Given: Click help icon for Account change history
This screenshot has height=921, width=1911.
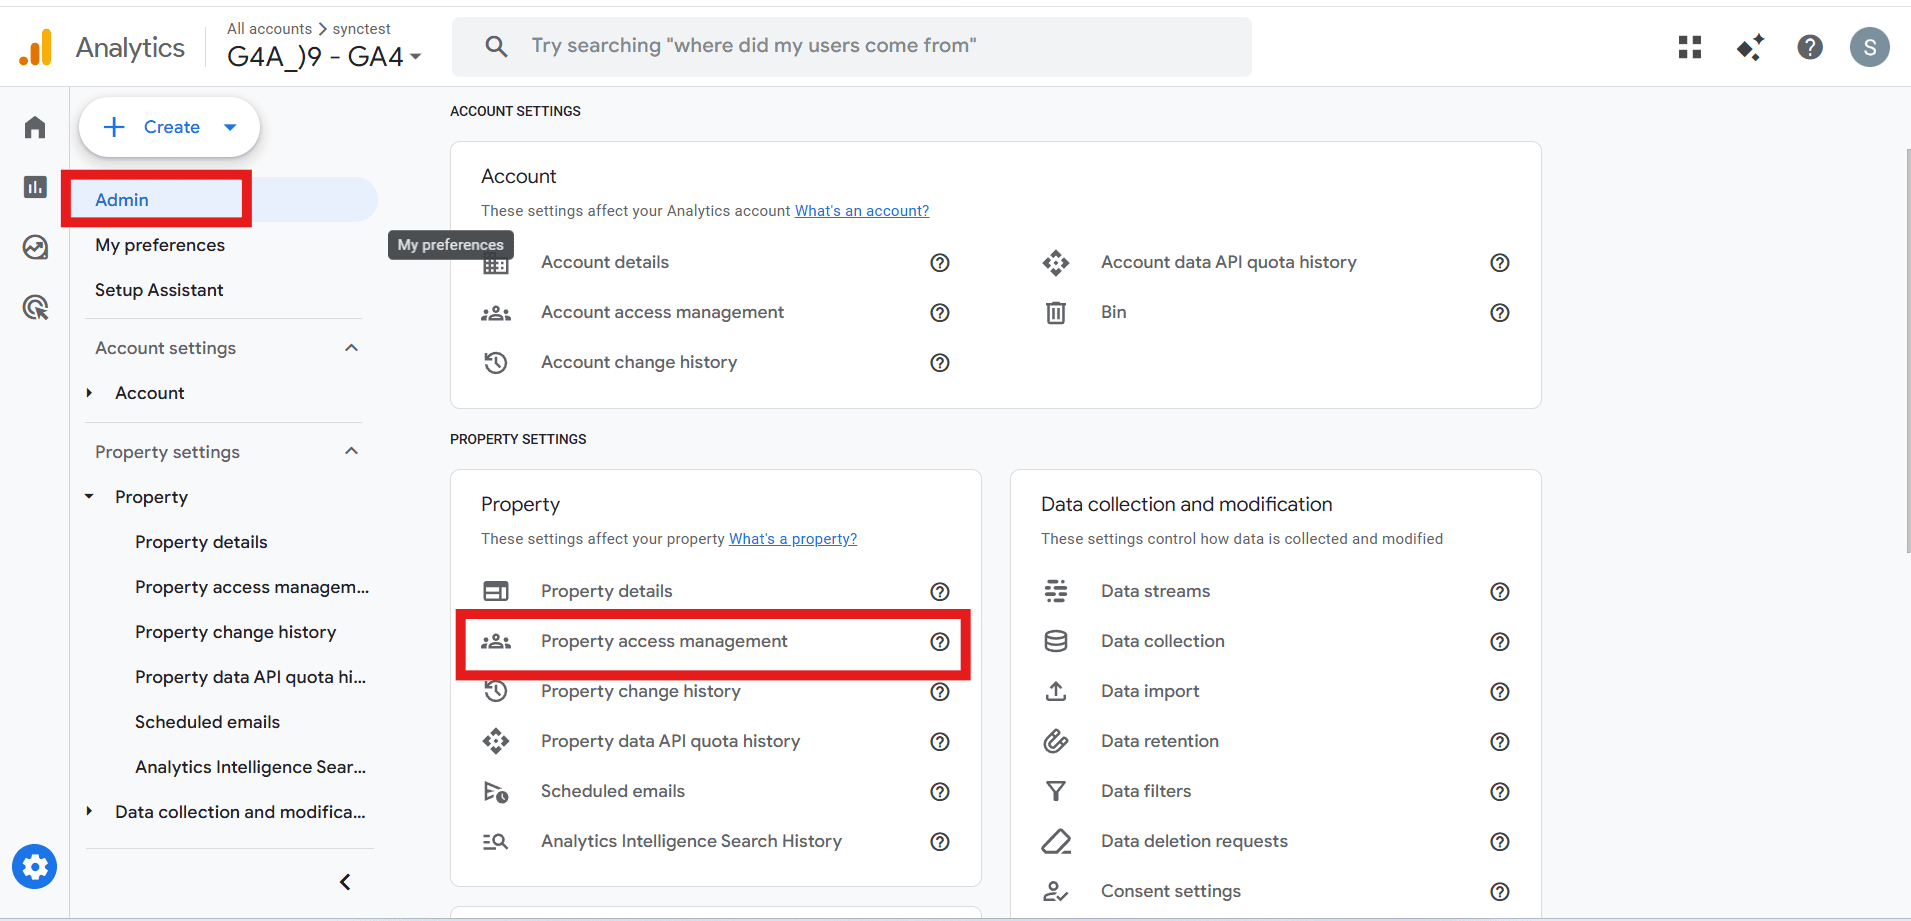Looking at the screenshot, I should 940,363.
